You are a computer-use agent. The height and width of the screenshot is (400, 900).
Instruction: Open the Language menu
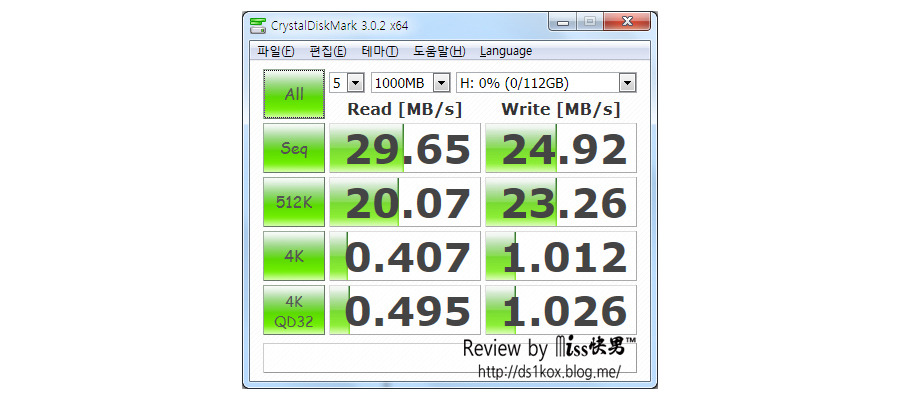coord(506,51)
